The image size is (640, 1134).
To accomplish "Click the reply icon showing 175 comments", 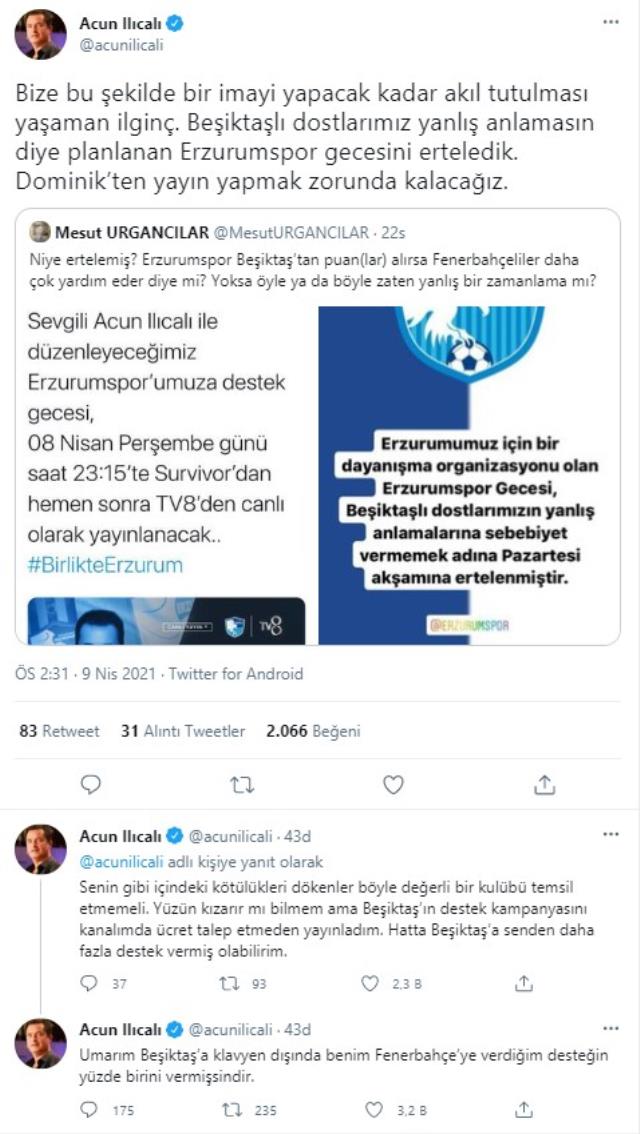I will (89, 1109).
